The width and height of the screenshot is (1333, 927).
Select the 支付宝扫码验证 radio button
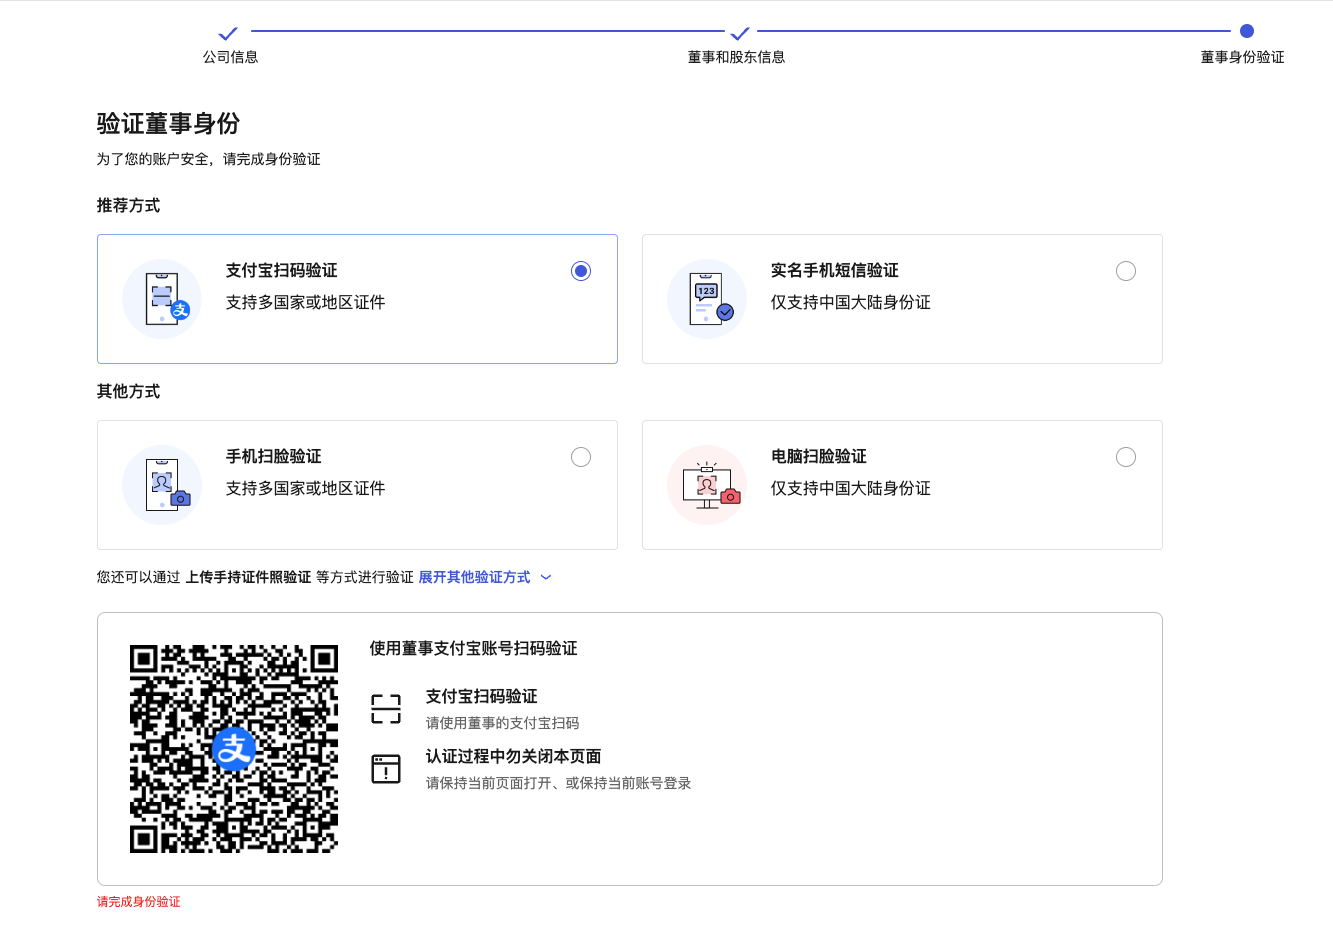[581, 270]
